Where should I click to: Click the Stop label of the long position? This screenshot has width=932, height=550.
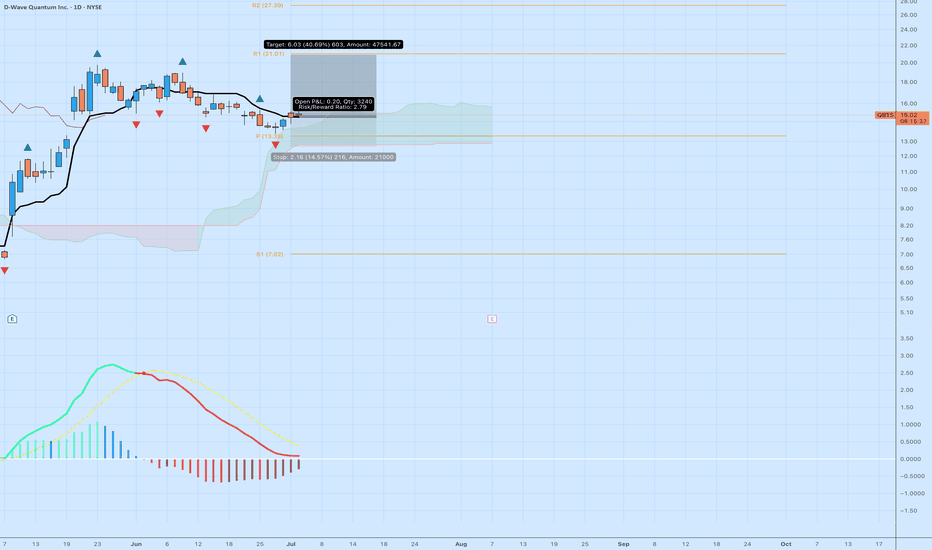[x=333, y=157]
